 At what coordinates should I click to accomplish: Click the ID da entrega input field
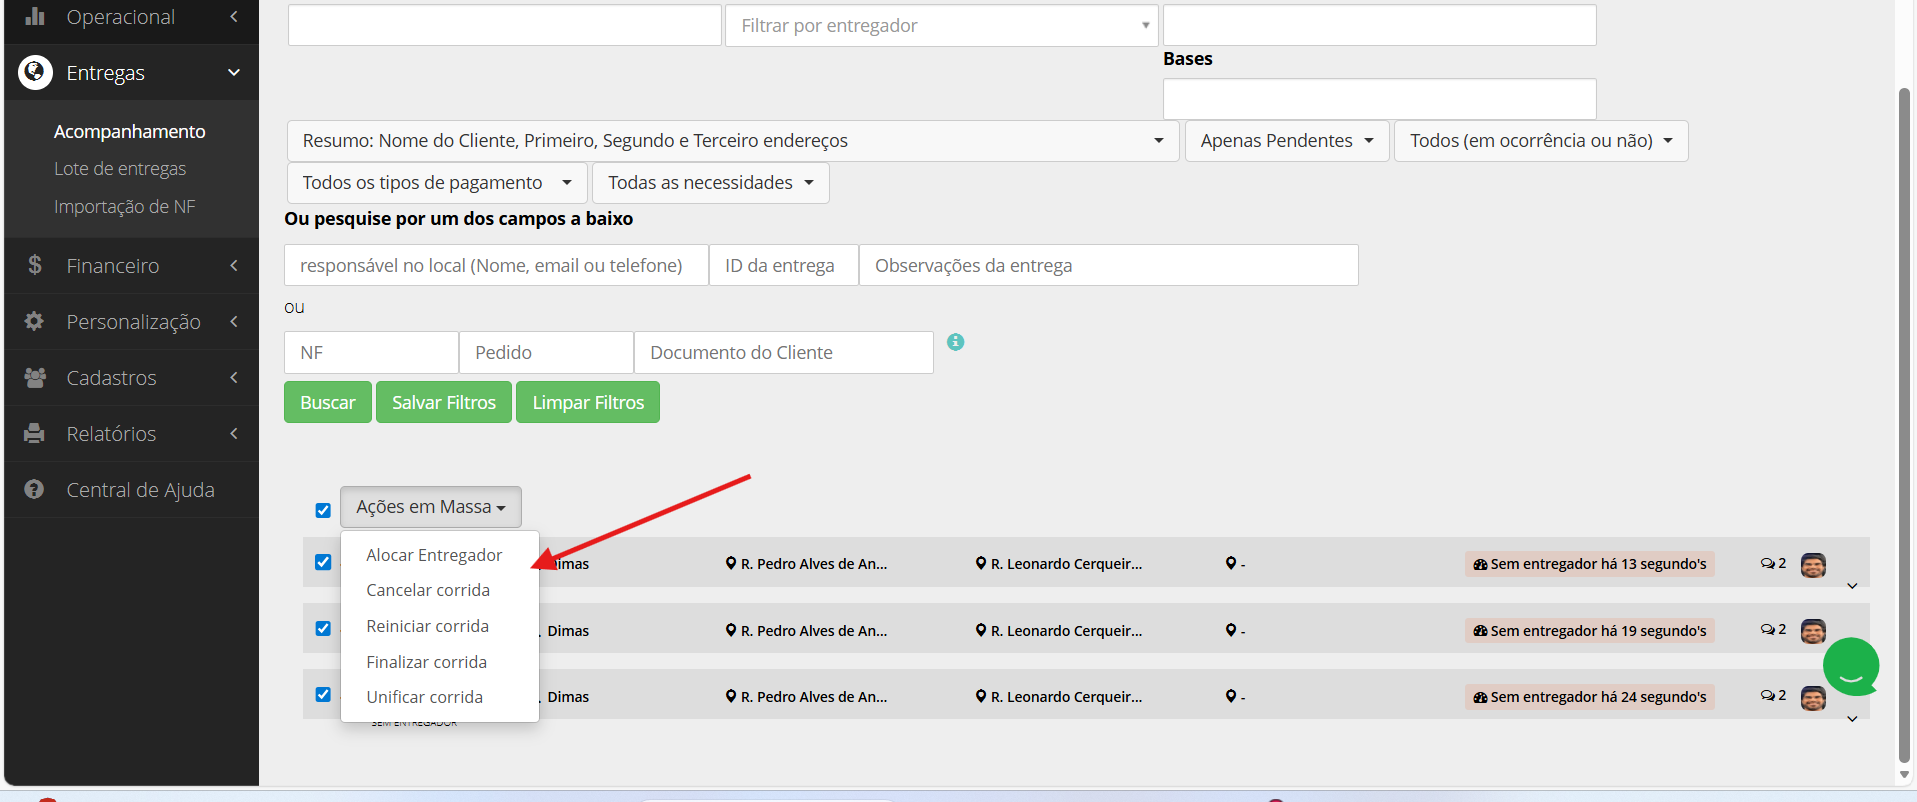point(784,265)
